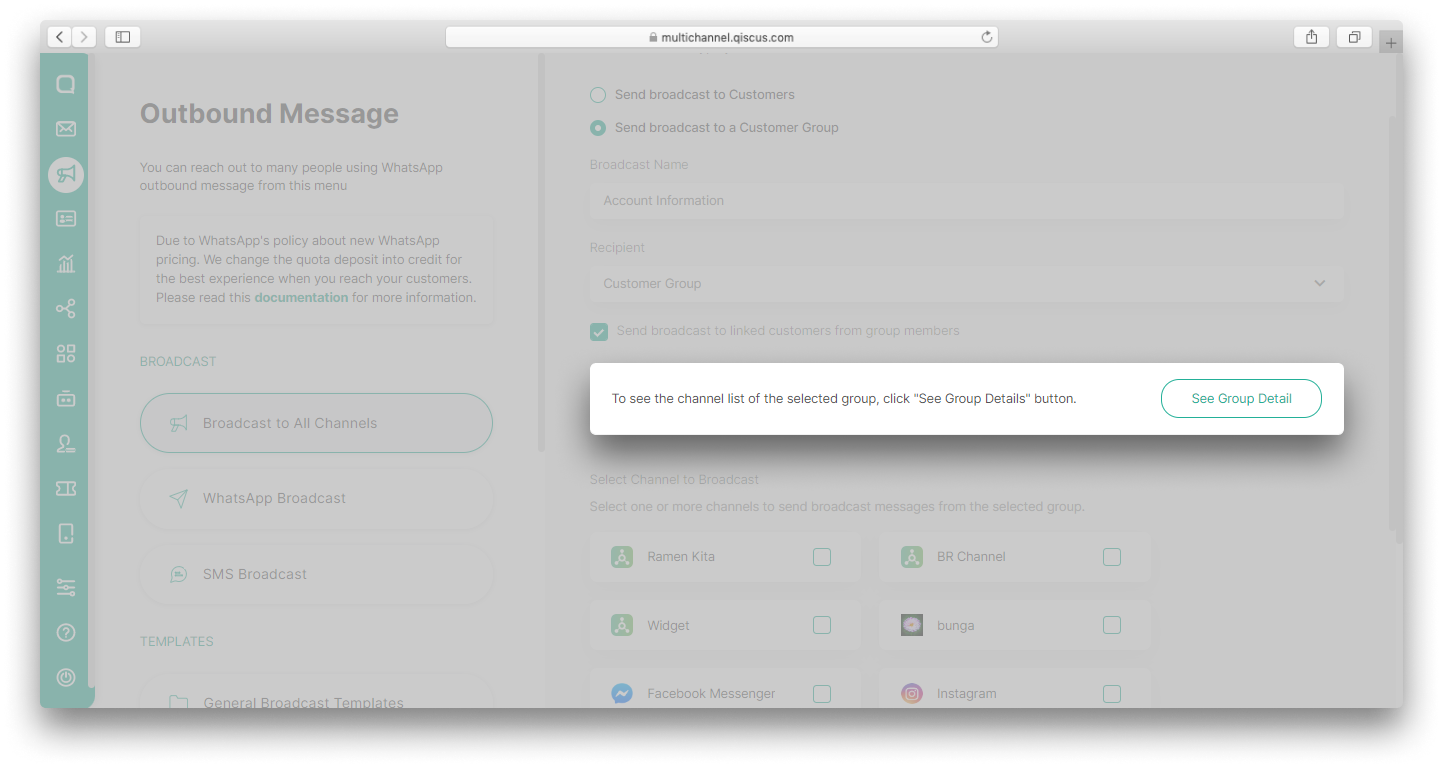Image resolution: width=1443 pixels, height=768 pixels.
Task: Go forward with the browser forward arrow
Action: tap(84, 37)
